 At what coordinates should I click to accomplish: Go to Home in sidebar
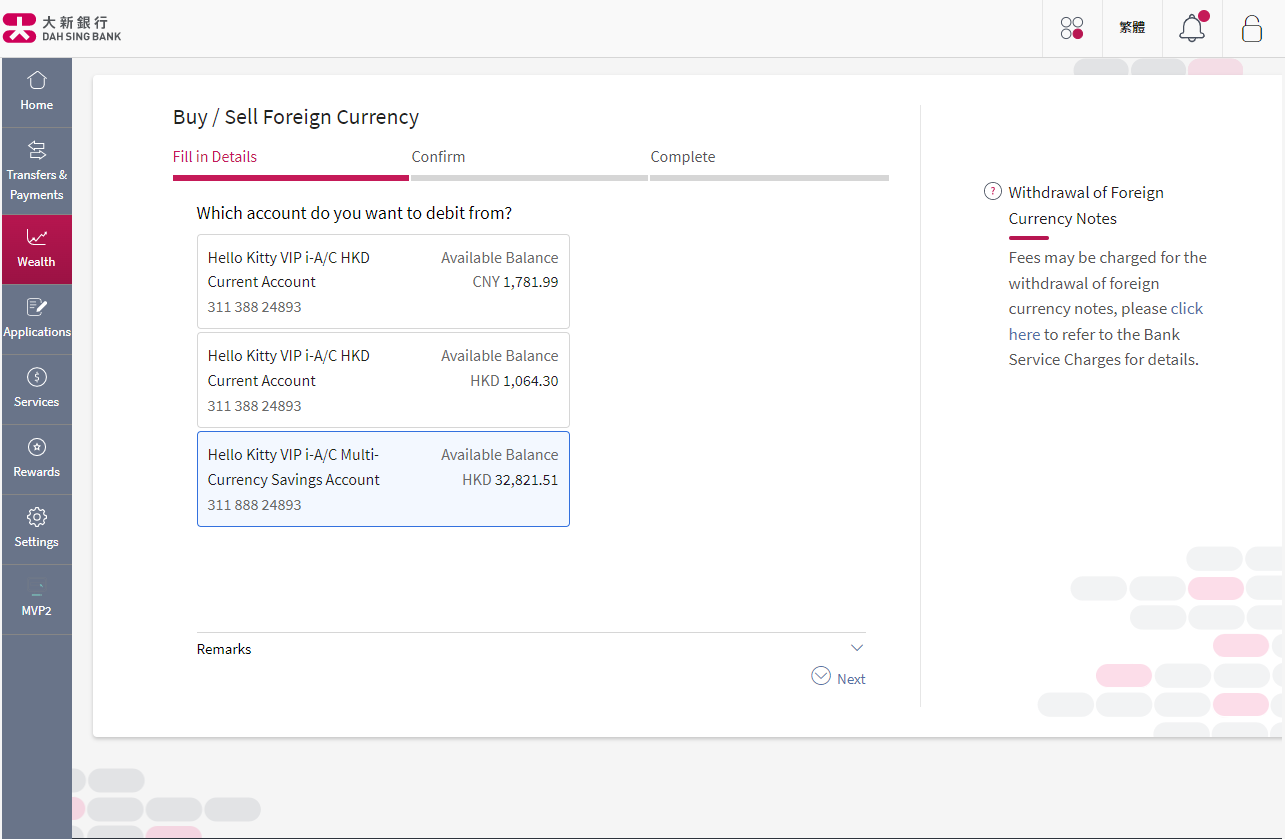(36, 92)
